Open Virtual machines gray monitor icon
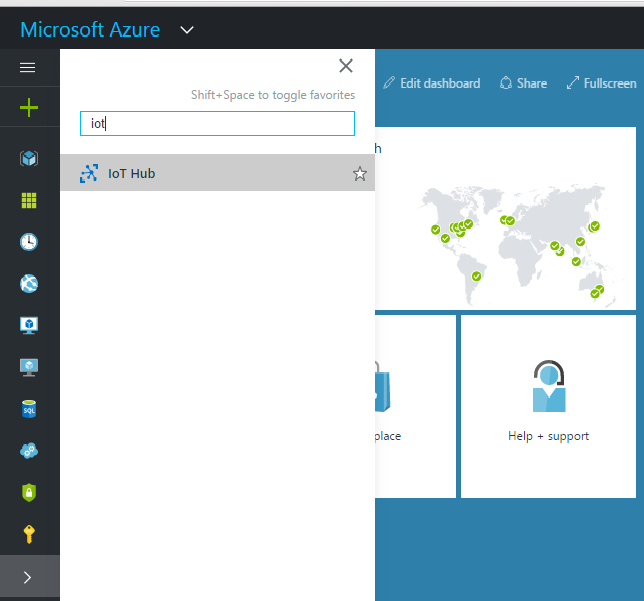644x601 pixels. point(29,367)
